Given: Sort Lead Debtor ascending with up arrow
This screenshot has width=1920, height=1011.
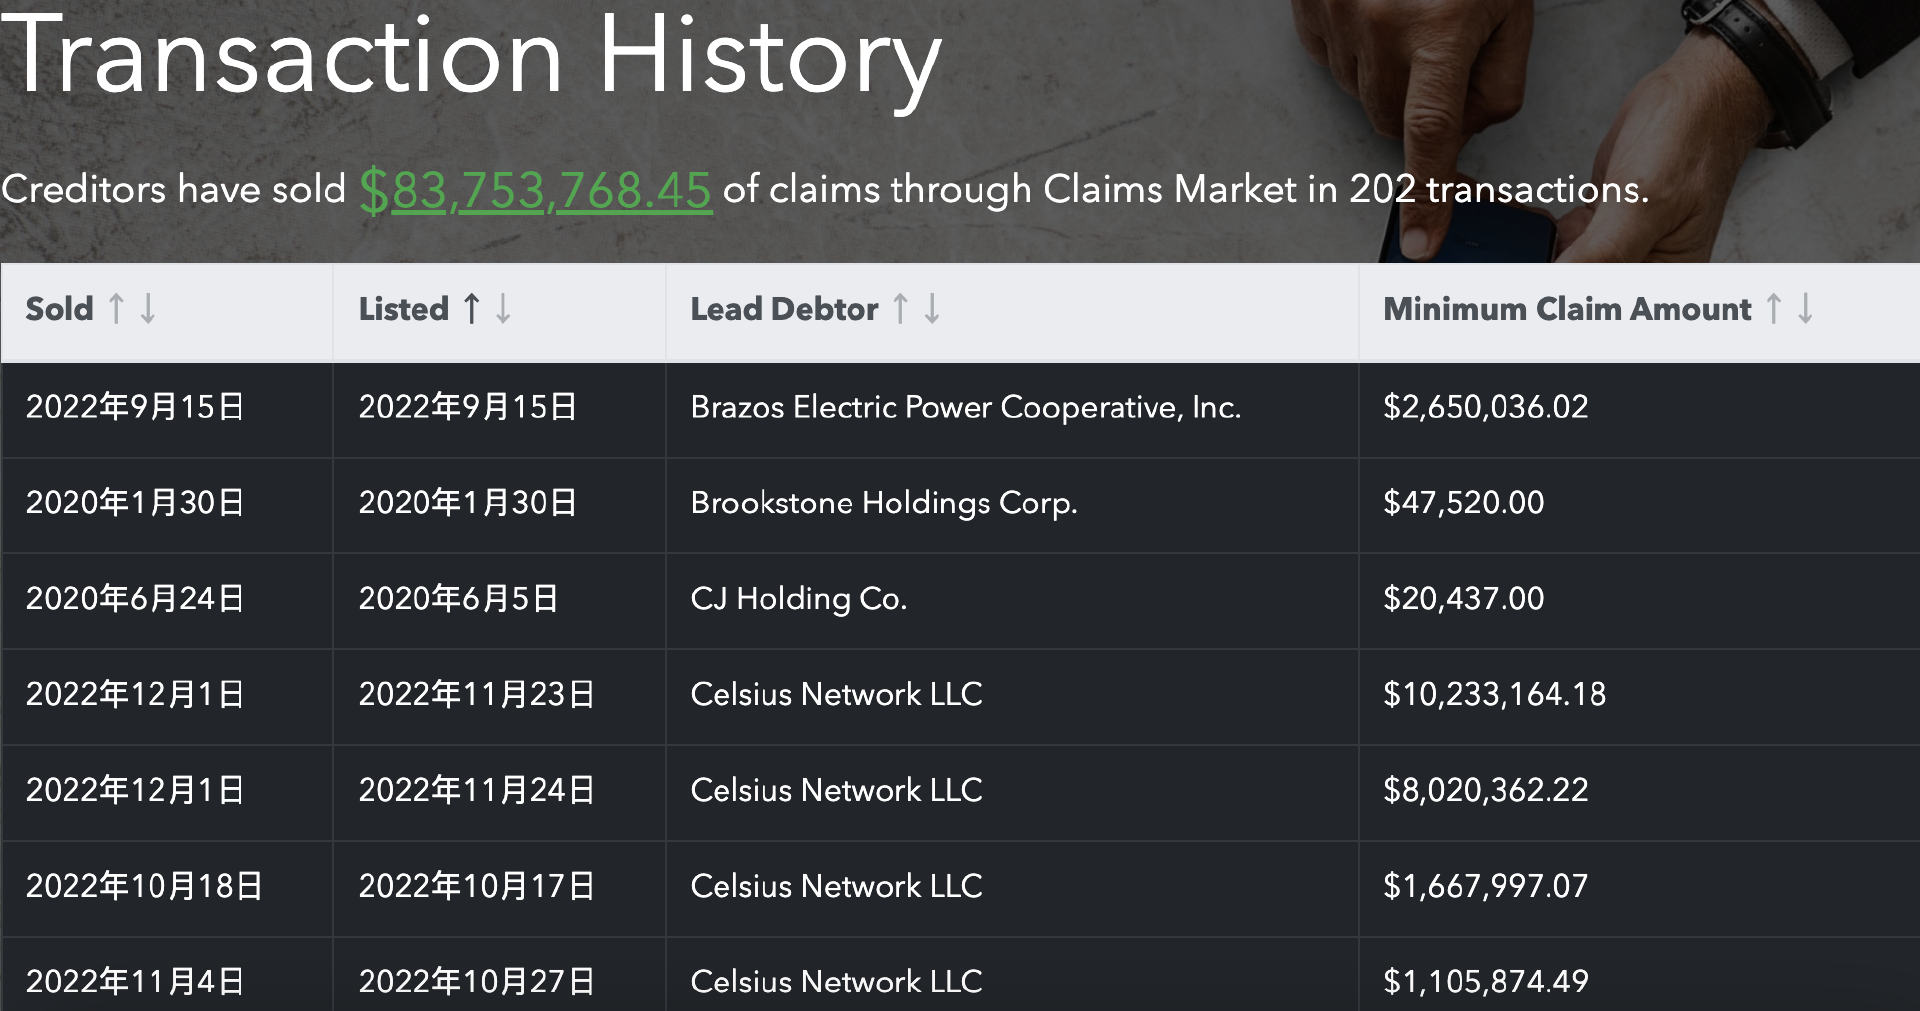Looking at the screenshot, I should [x=901, y=309].
